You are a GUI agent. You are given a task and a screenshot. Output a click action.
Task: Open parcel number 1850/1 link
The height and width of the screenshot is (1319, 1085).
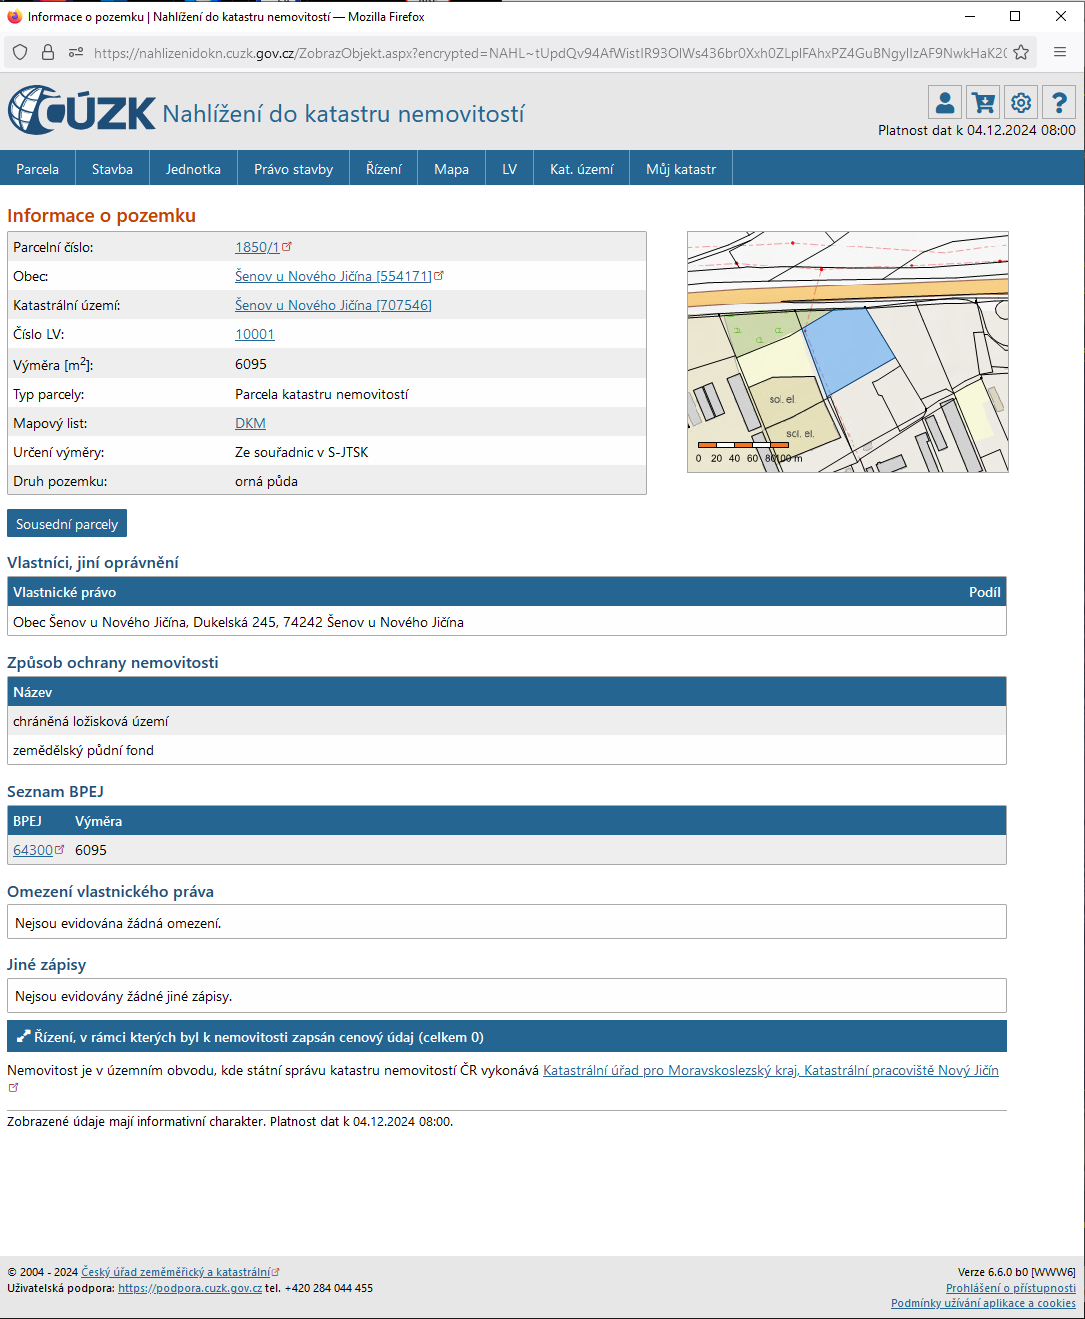[257, 247]
